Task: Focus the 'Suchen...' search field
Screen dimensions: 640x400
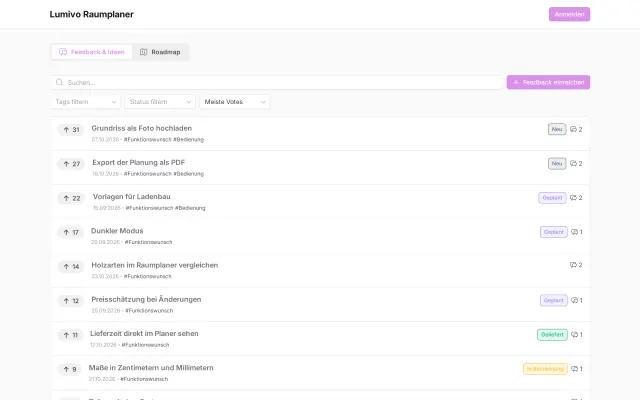Action: tap(277, 82)
